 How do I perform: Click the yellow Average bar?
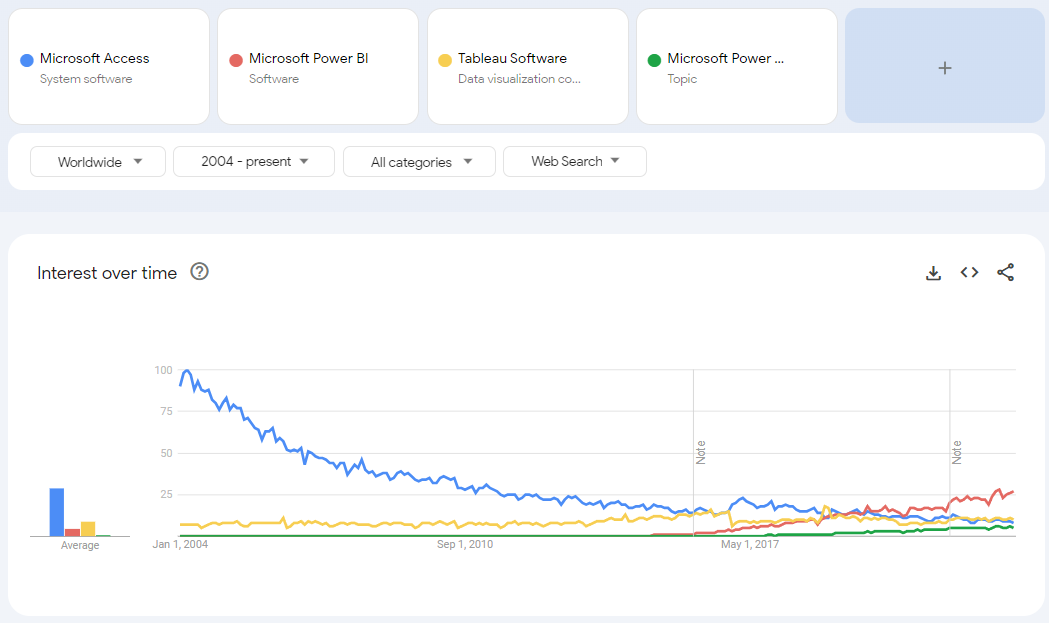[88, 529]
